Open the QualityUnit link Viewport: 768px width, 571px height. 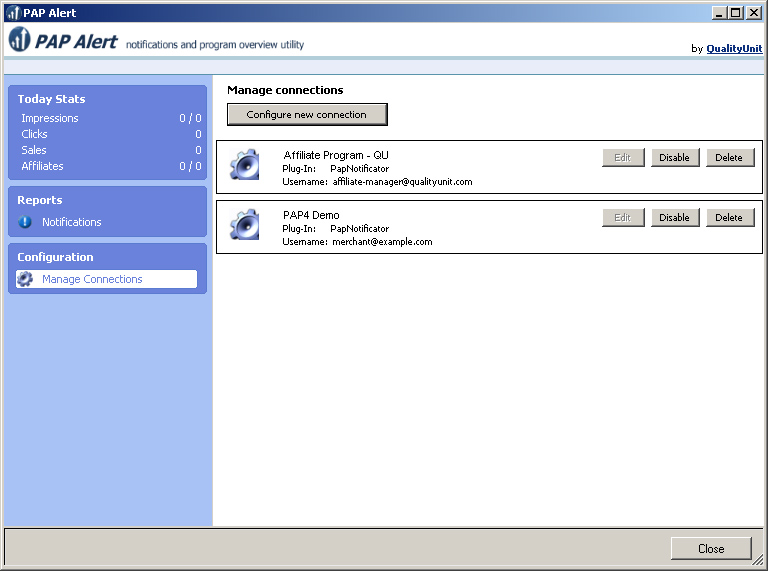click(734, 48)
